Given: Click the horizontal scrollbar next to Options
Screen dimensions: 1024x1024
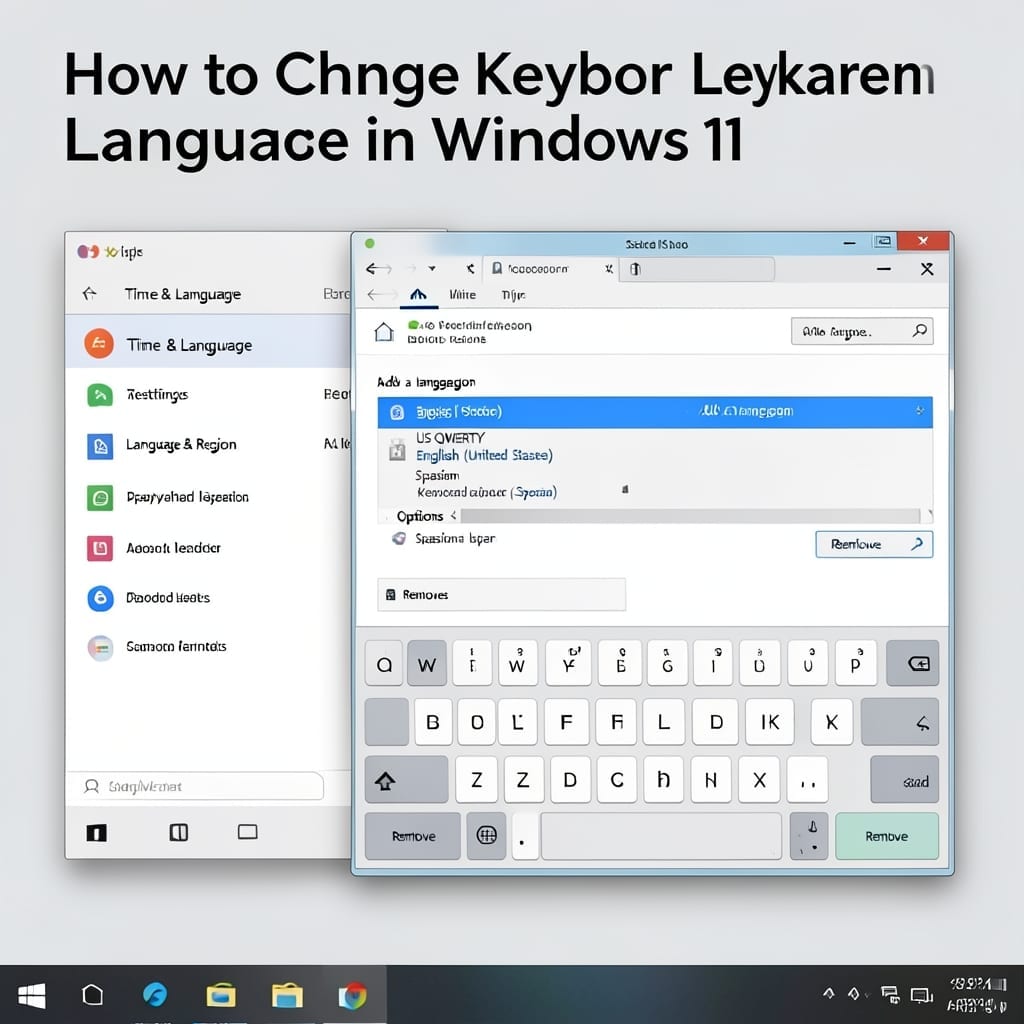Looking at the screenshot, I should (x=690, y=516).
